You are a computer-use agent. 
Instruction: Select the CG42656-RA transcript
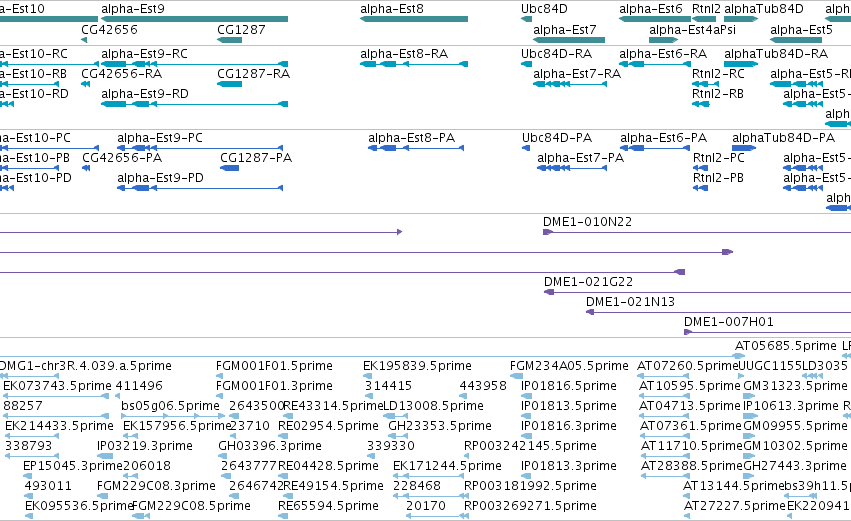coord(85,84)
